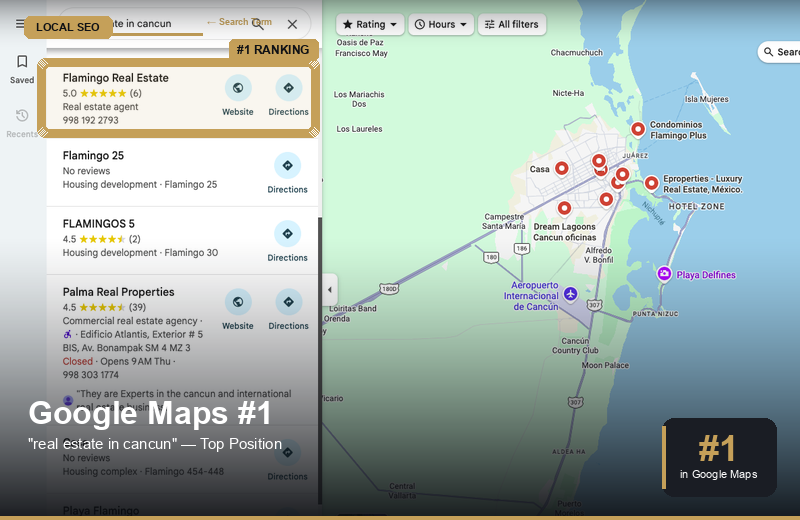Click the Website icon for Flamingo Real Estate

[x=238, y=88]
